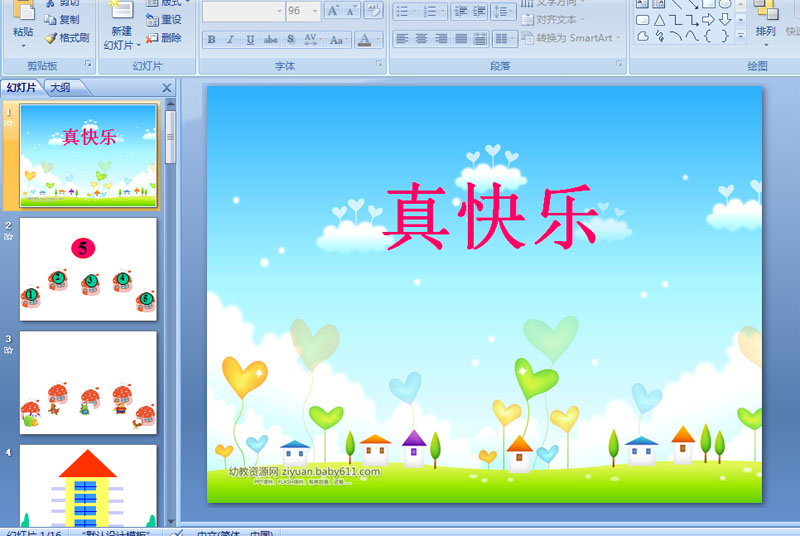Open character spacing (AV) options

[312, 39]
